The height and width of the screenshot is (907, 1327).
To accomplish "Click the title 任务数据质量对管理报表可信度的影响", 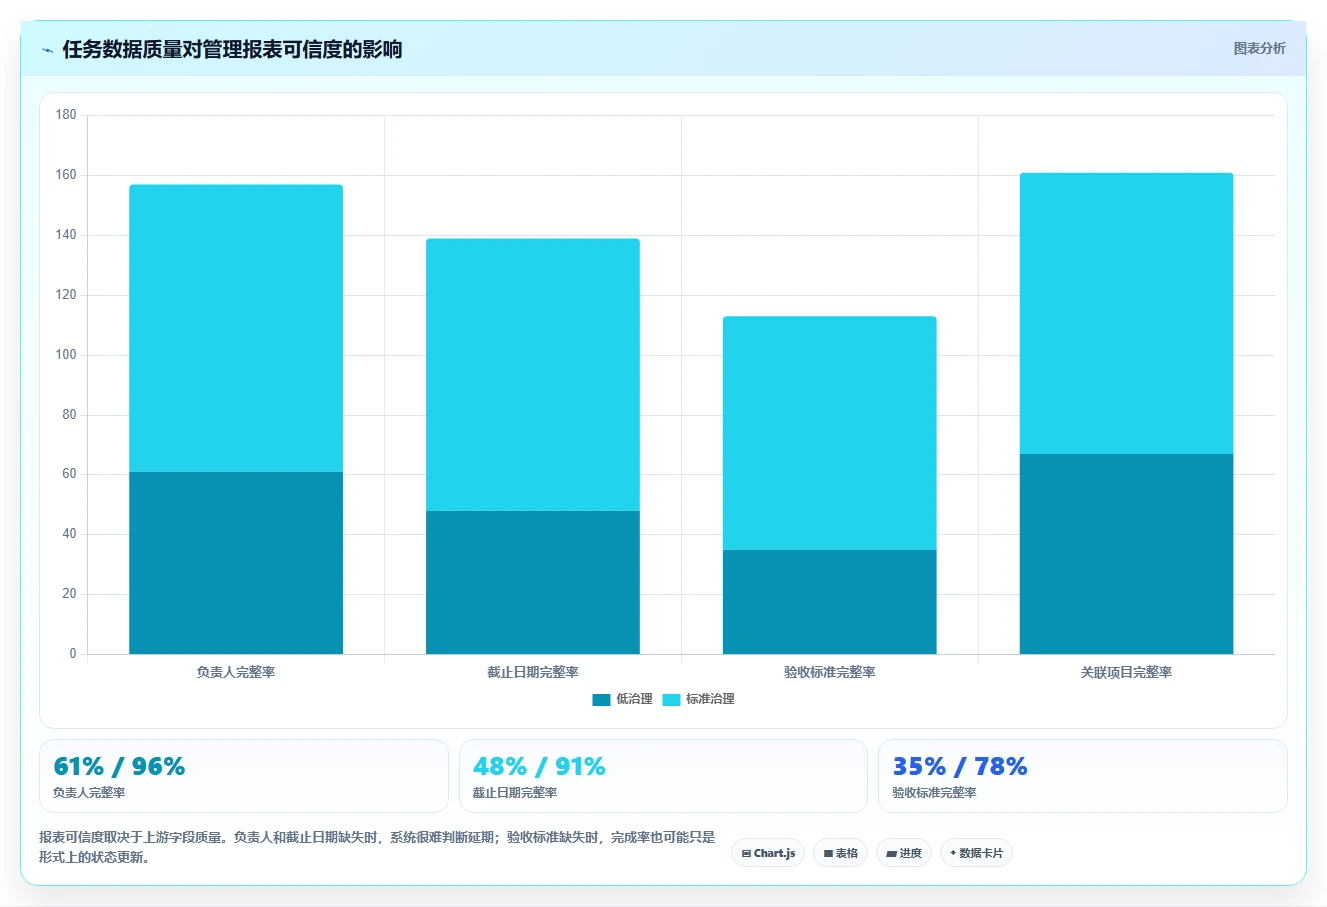I will pyautogui.click(x=232, y=50).
